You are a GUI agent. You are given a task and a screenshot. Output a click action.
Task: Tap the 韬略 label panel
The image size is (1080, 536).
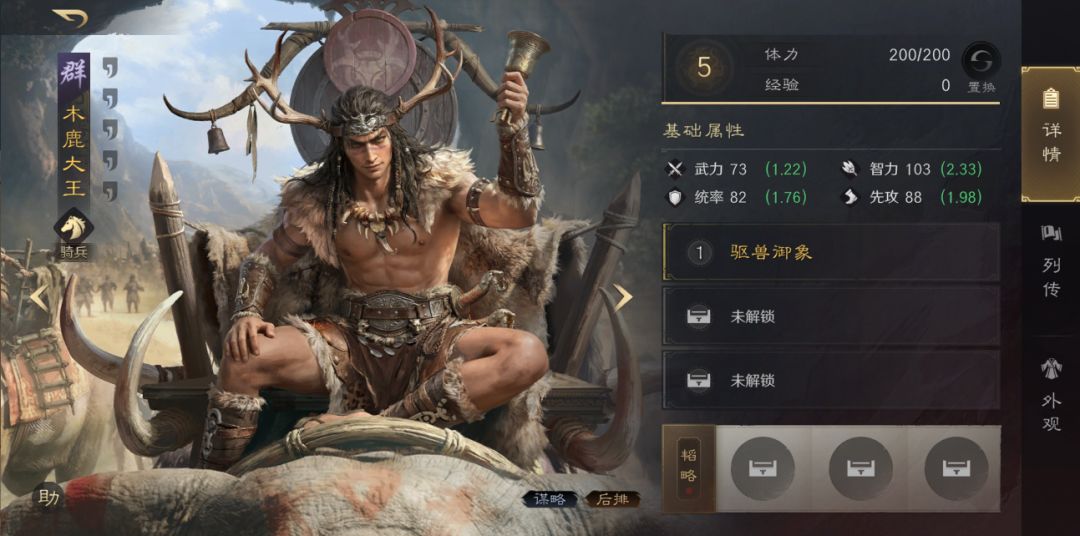pyautogui.click(x=689, y=468)
